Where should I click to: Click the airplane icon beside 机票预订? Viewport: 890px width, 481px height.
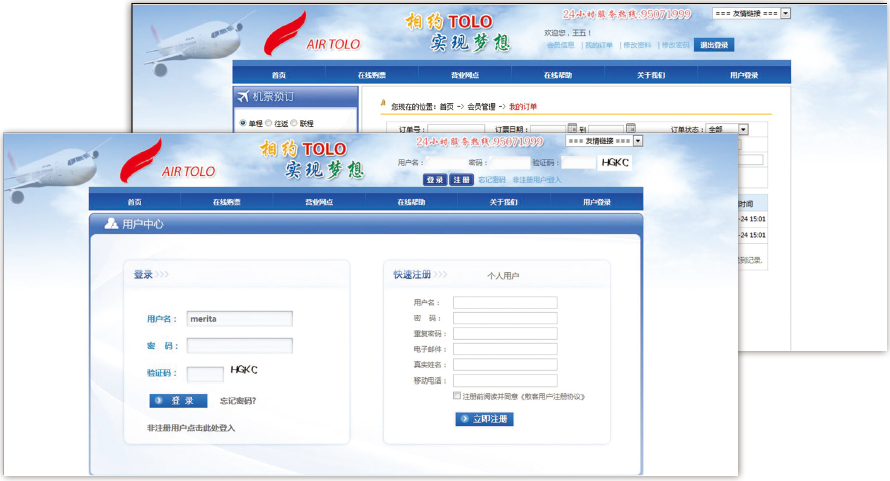coord(243,97)
